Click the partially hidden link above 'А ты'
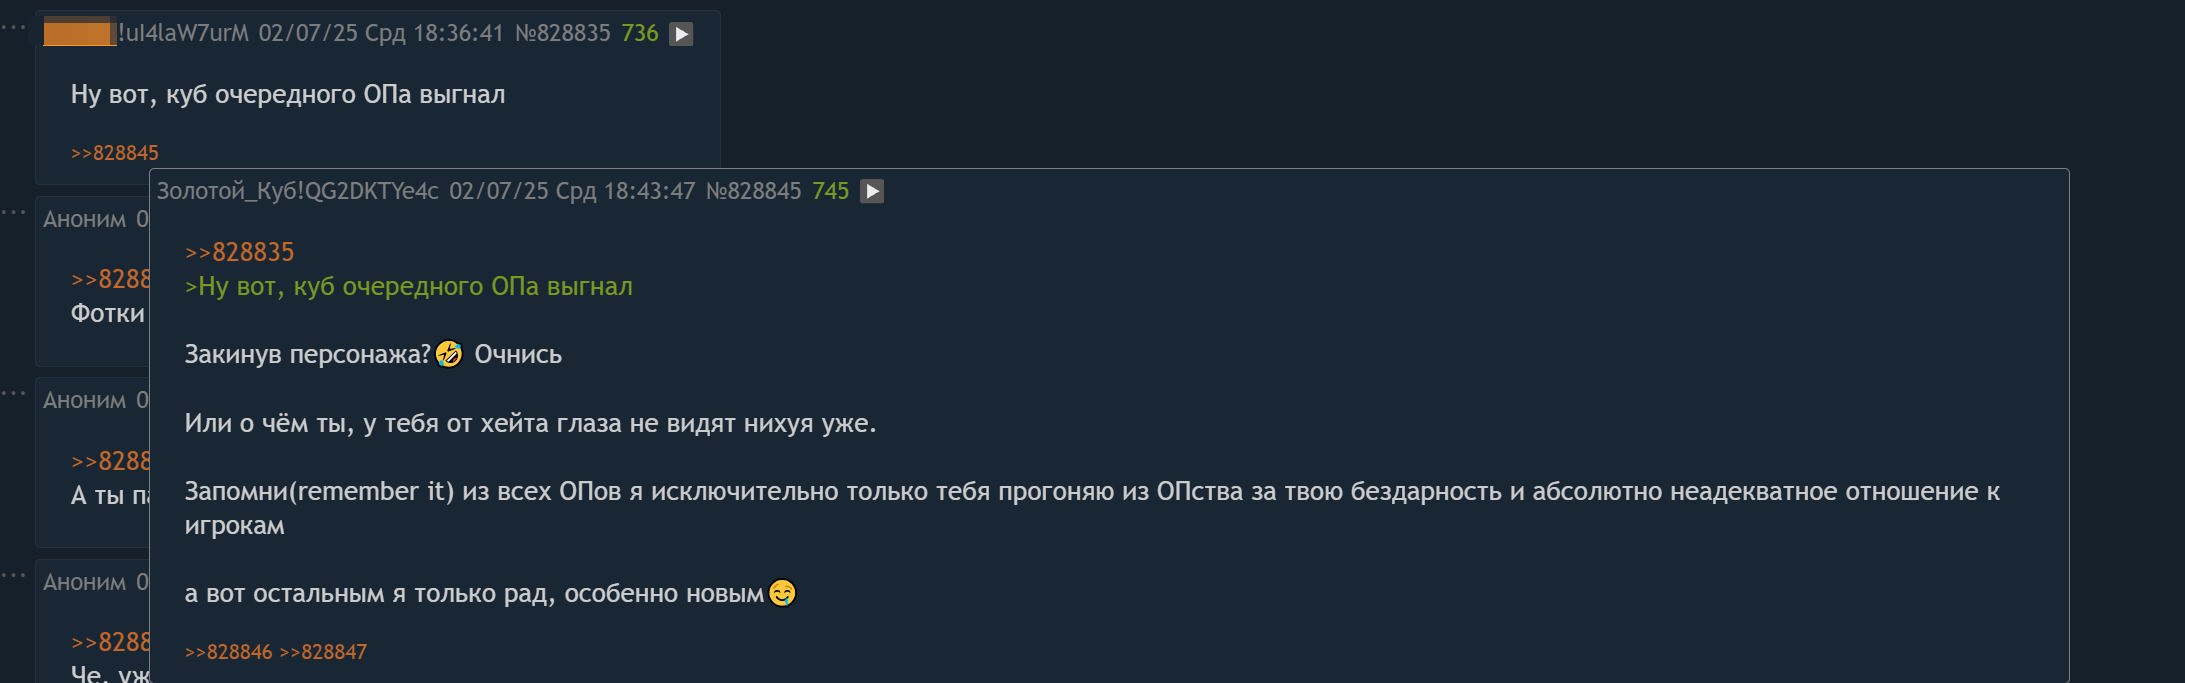The height and width of the screenshot is (683, 2185). [109, 461]
